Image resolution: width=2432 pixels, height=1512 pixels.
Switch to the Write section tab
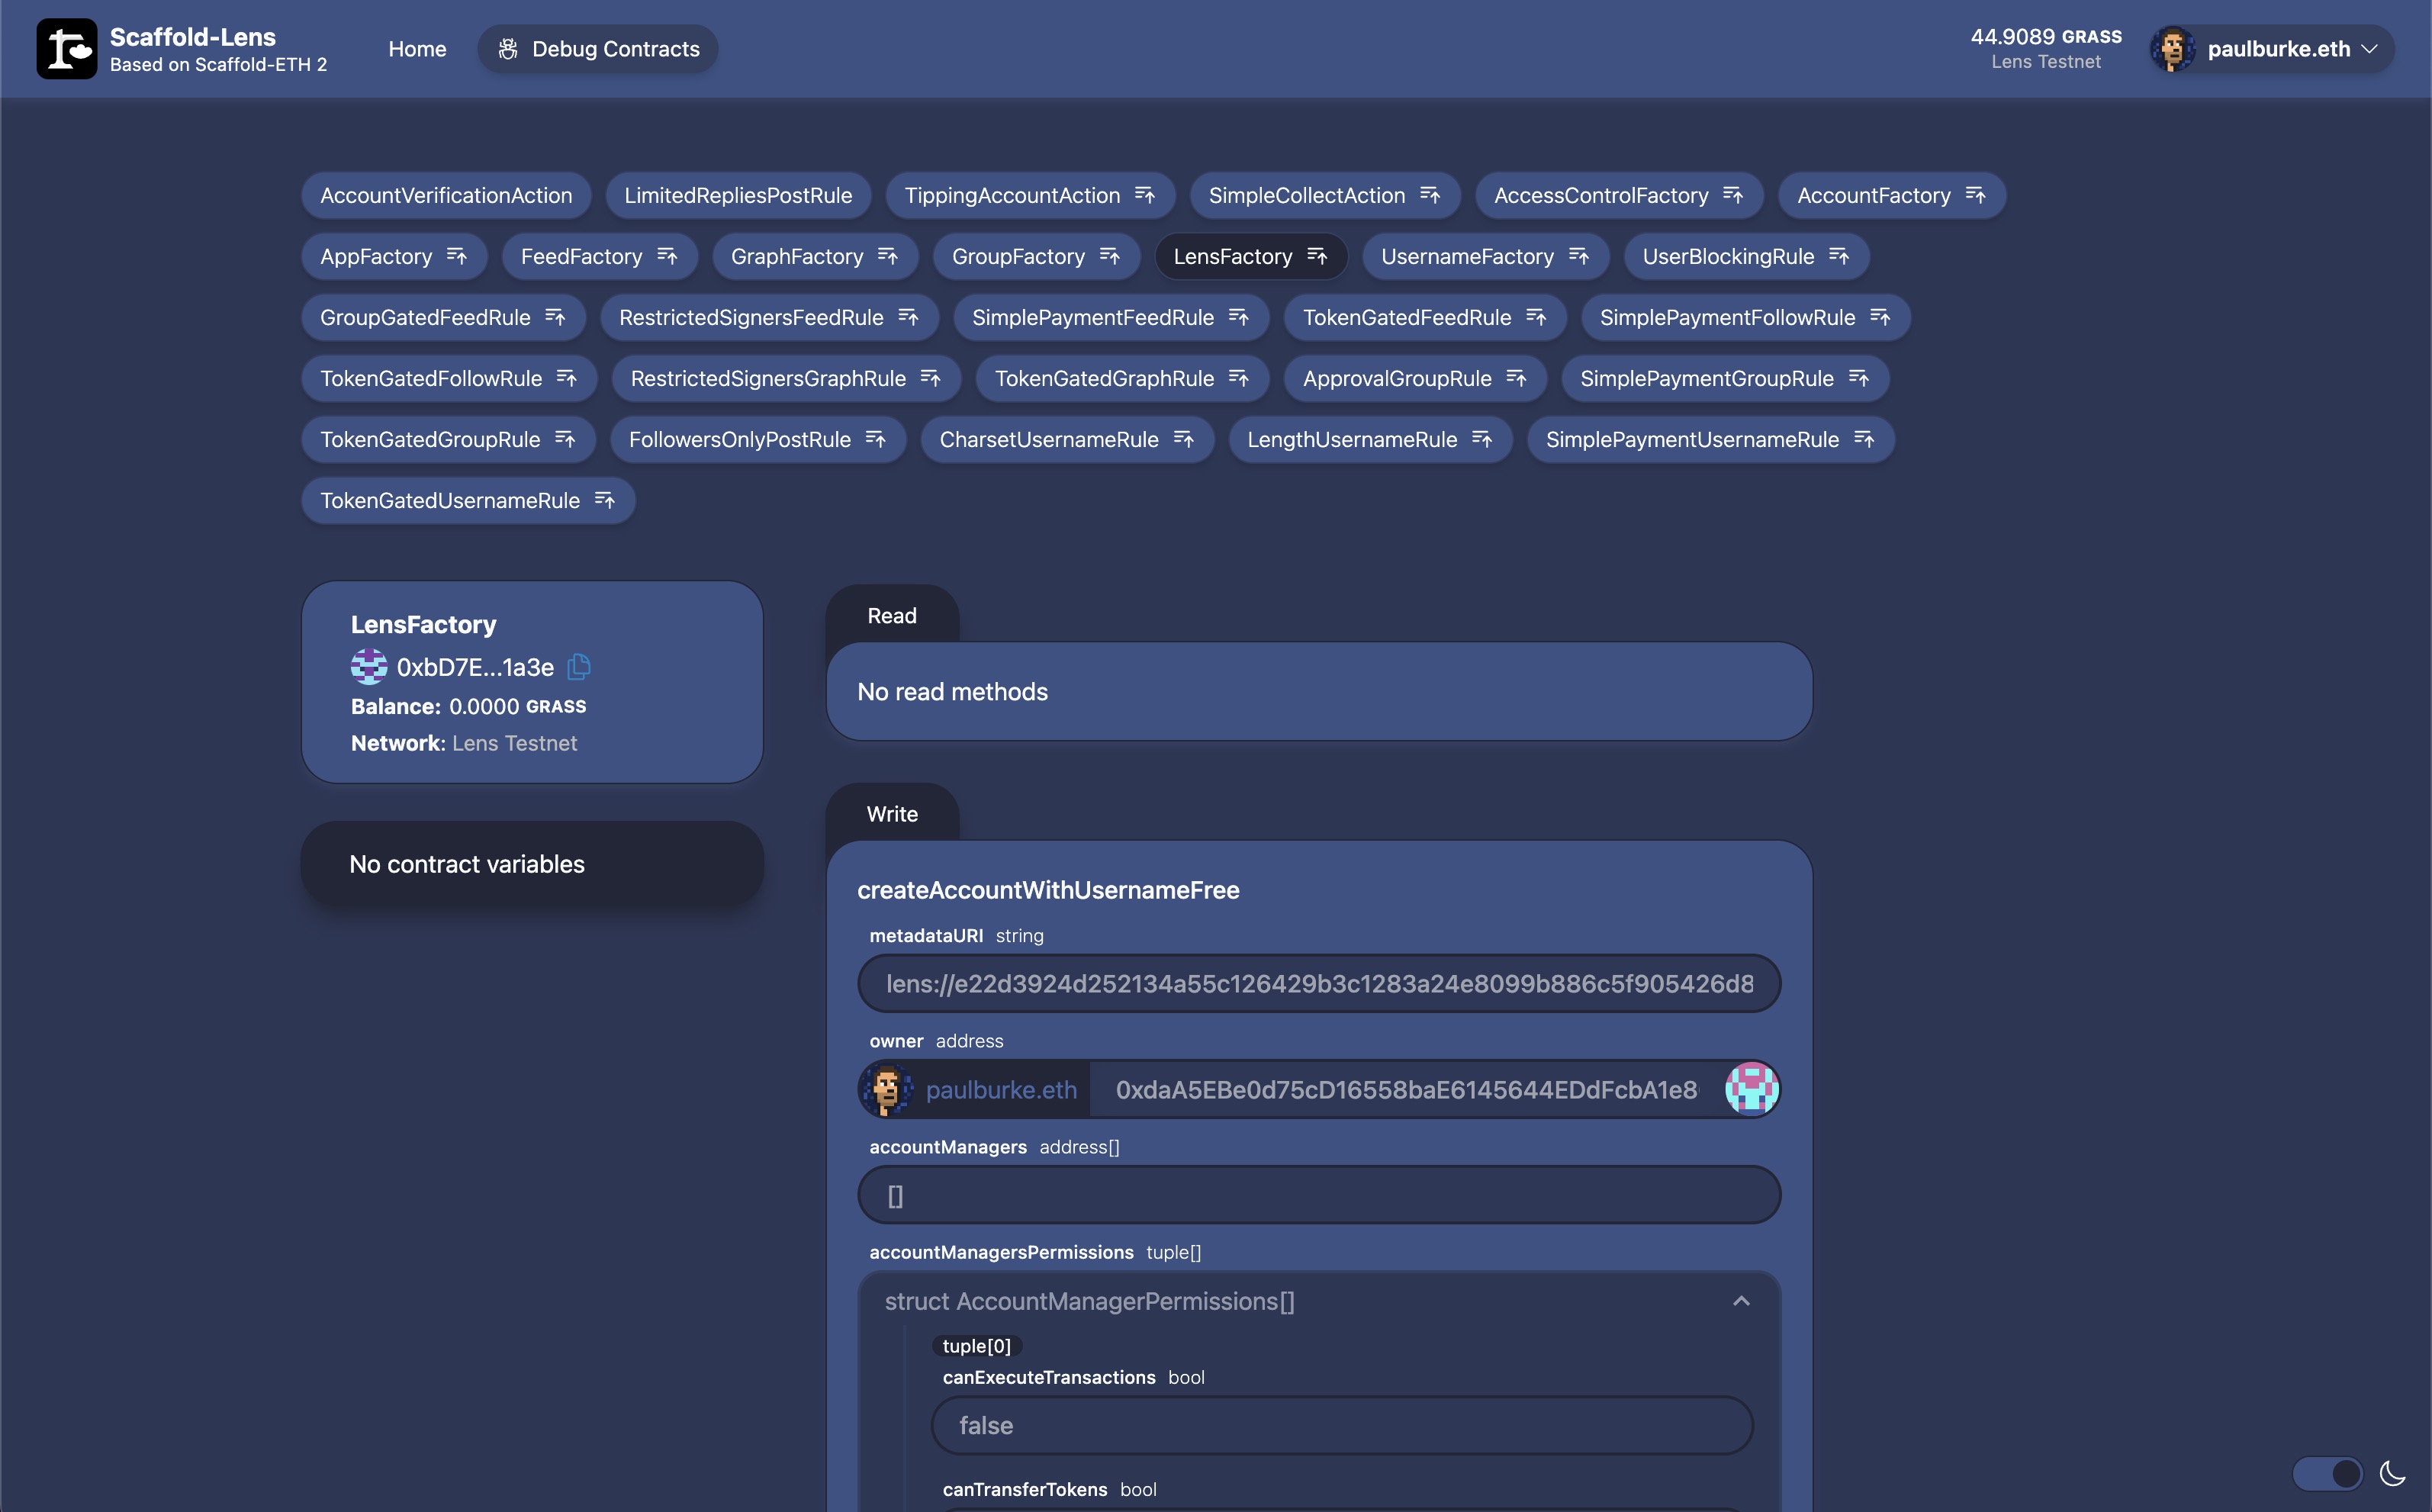click(x=892, y=814)
